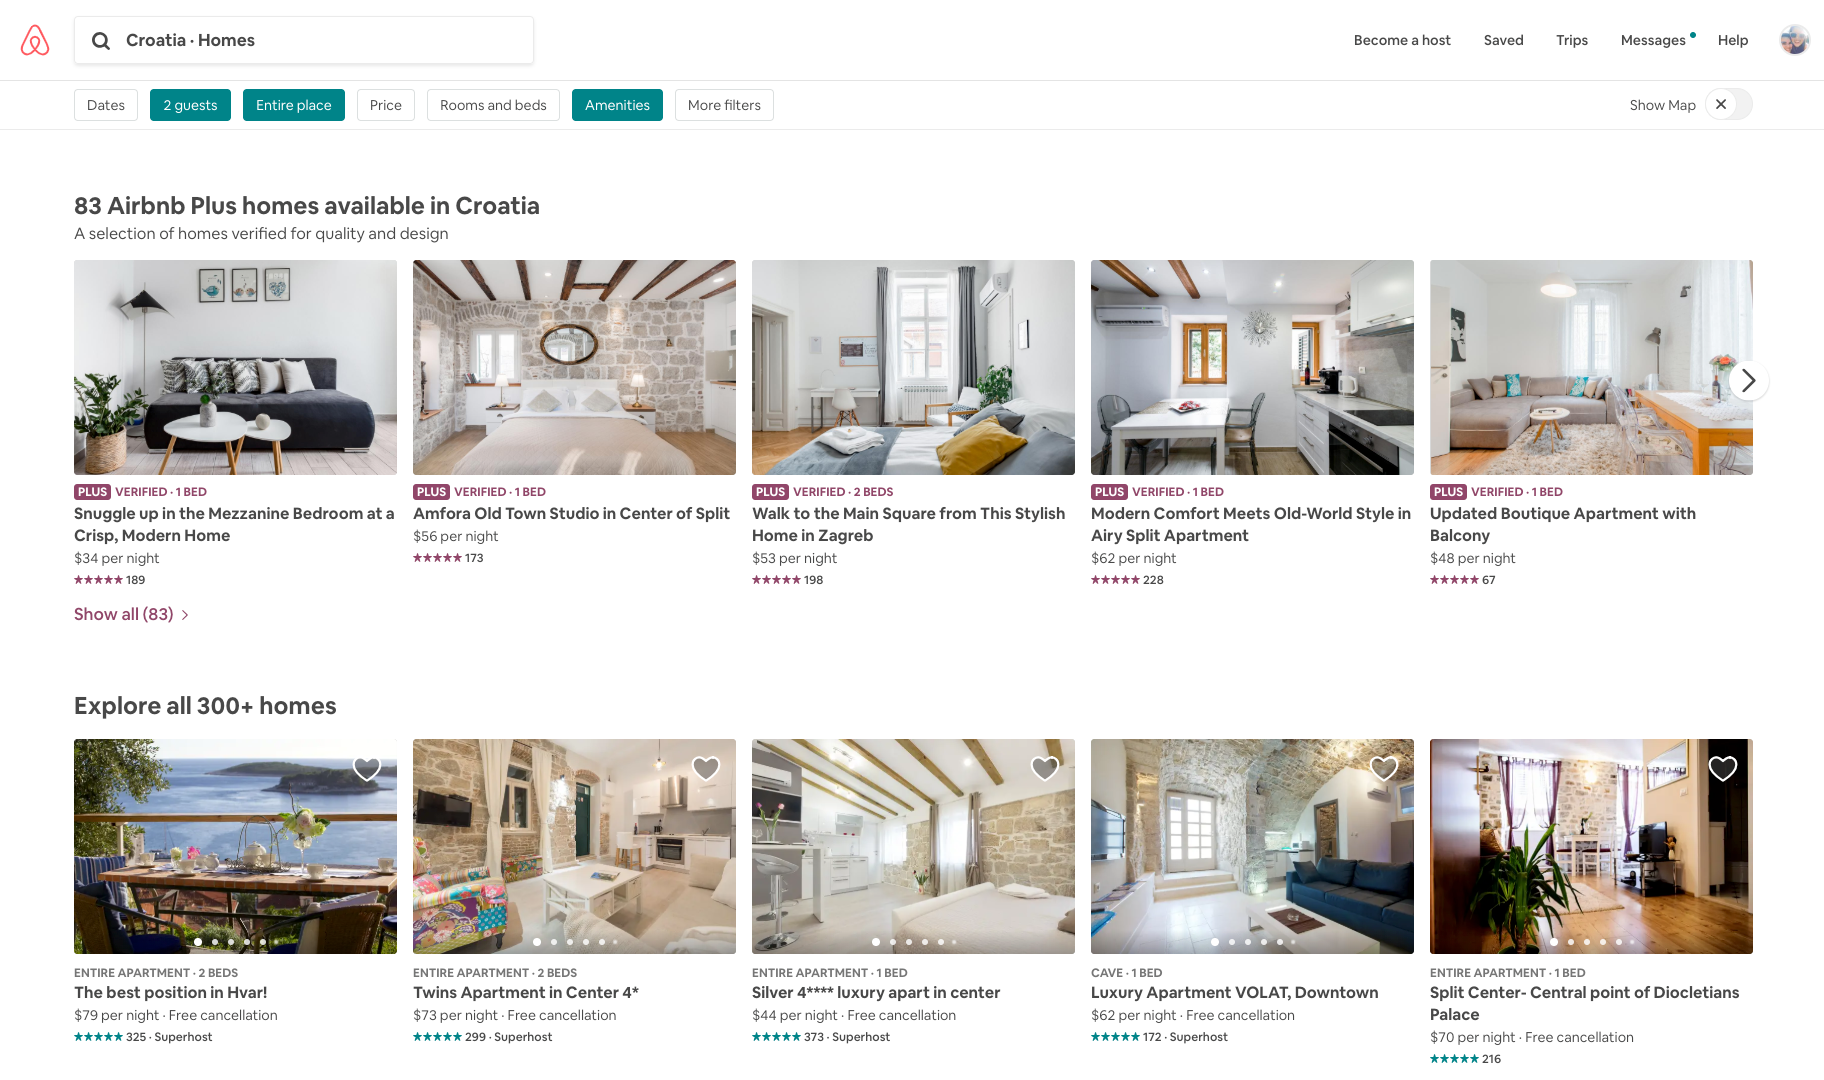Toggle the Entire place filter
This screenshot has width=1824, height=1080.
(294, 105)
